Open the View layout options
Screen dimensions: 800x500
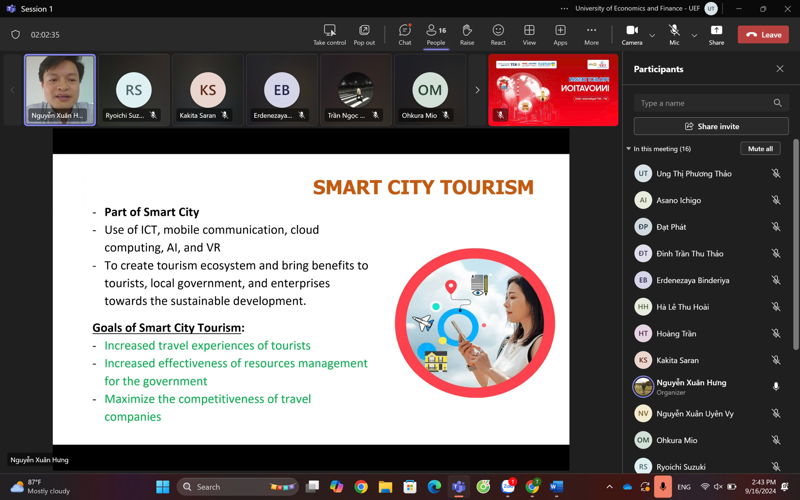point(529,34)
